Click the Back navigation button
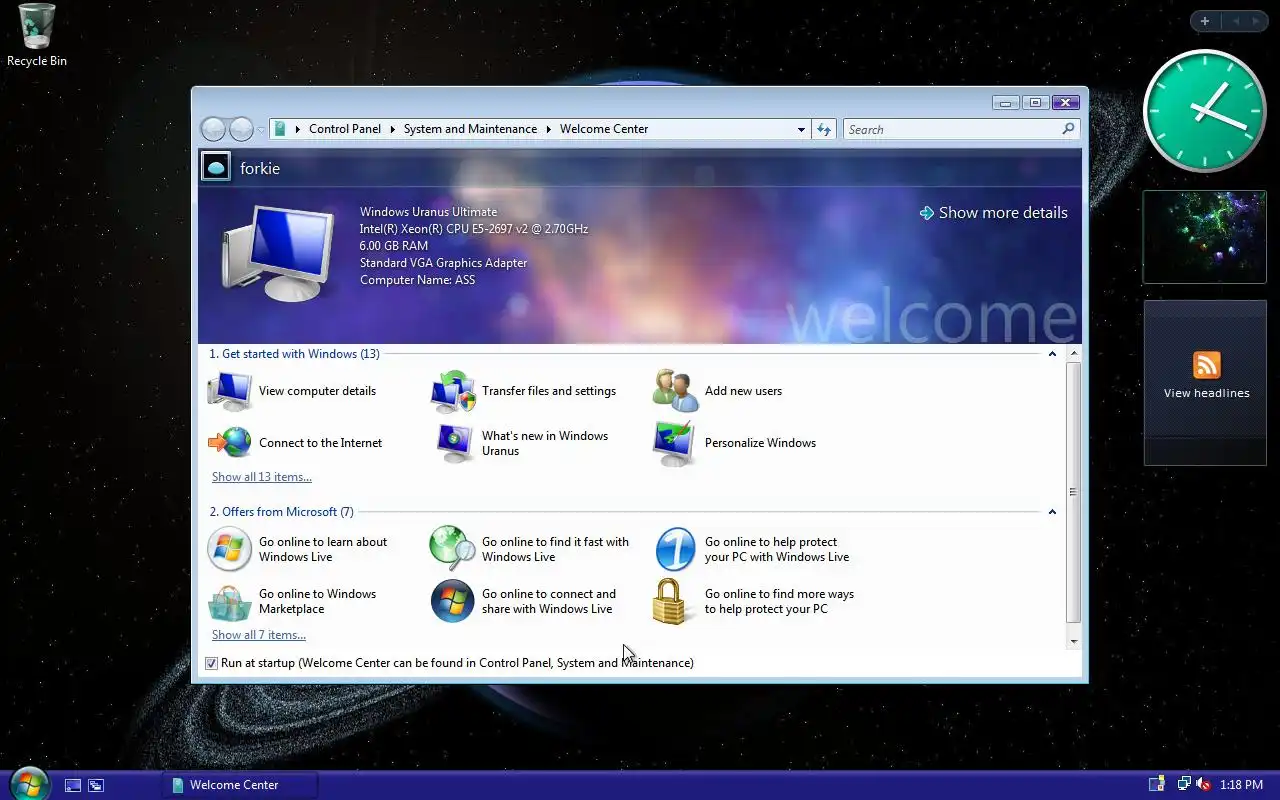This screenshot has height=800, width=1280. (213, 129)
